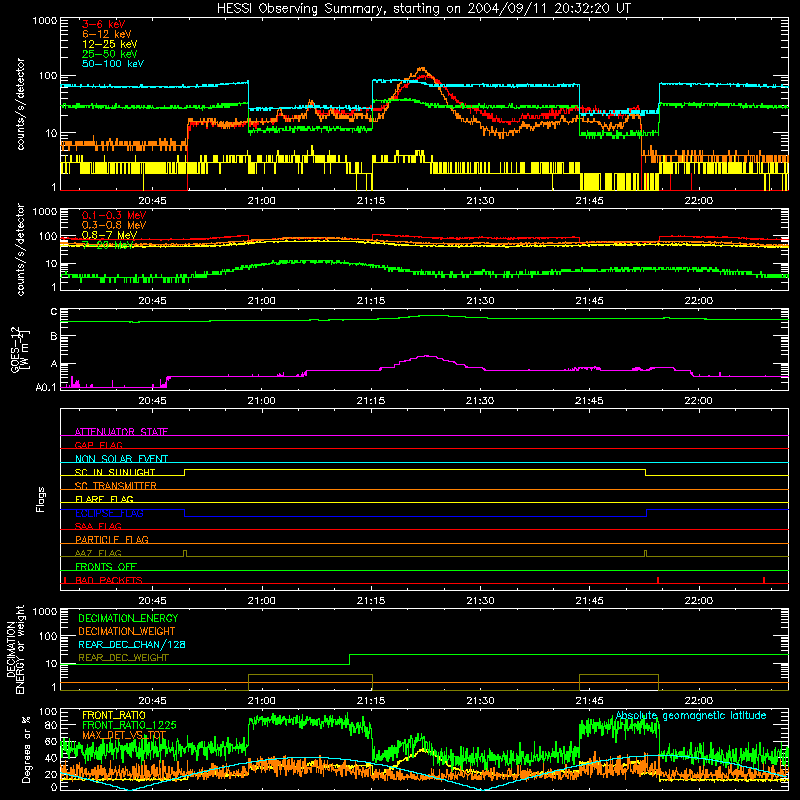Click 21:00 time tick under MeV panel
The width and height of the screenshot is (800, 800).
point(262,301)
